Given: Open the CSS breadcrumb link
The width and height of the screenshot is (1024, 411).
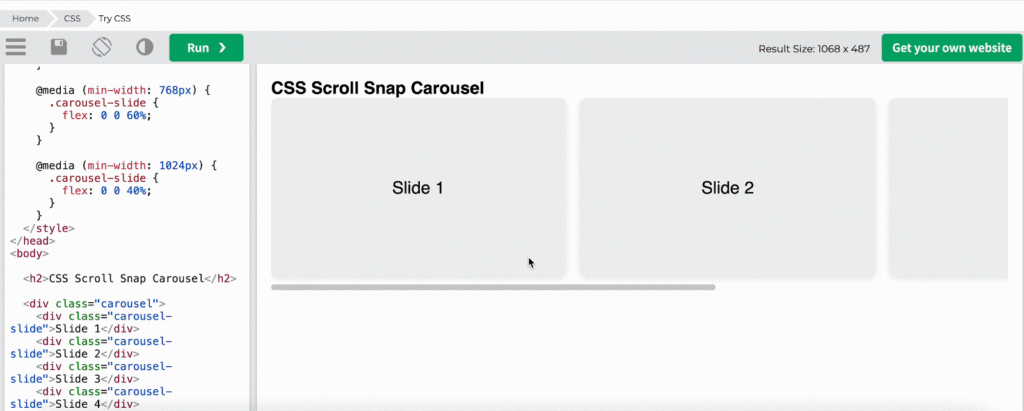Looking at the screenshot, I should coord(72,18).
